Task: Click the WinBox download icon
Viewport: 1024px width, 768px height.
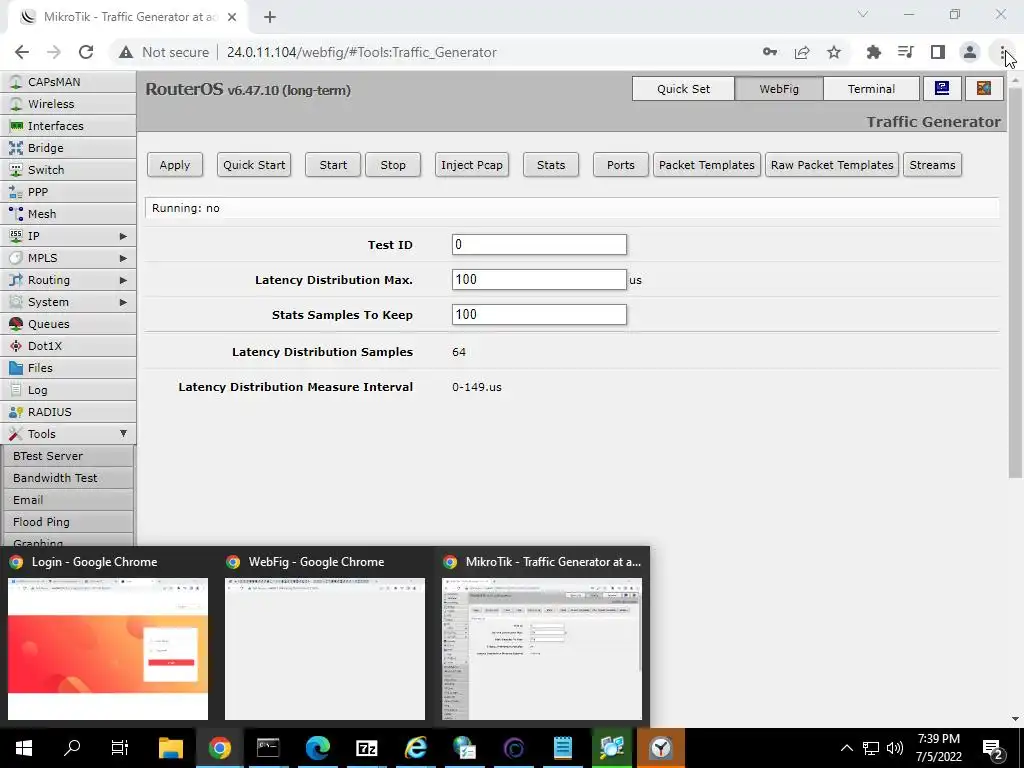Action: click(x=942, y=88)
